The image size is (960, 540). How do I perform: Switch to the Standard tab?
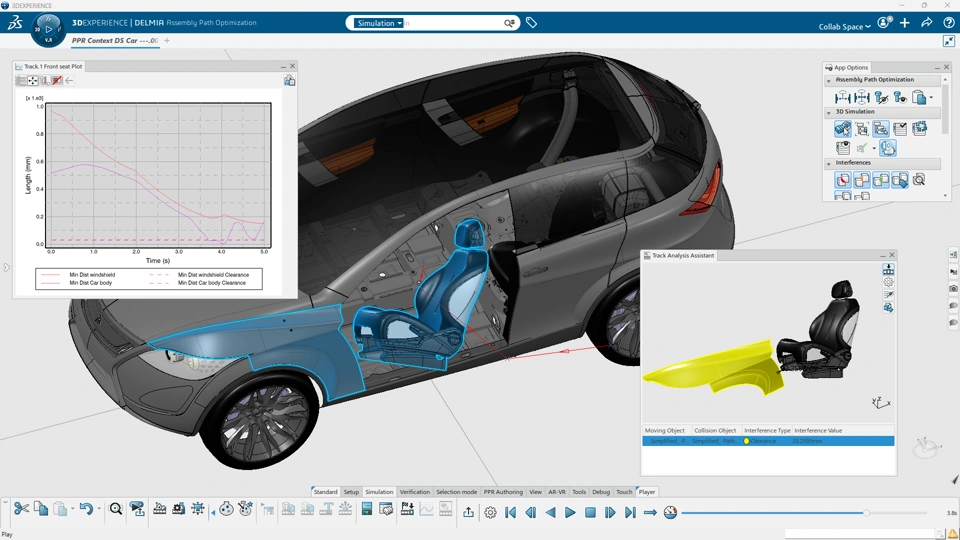click(325, 492)
